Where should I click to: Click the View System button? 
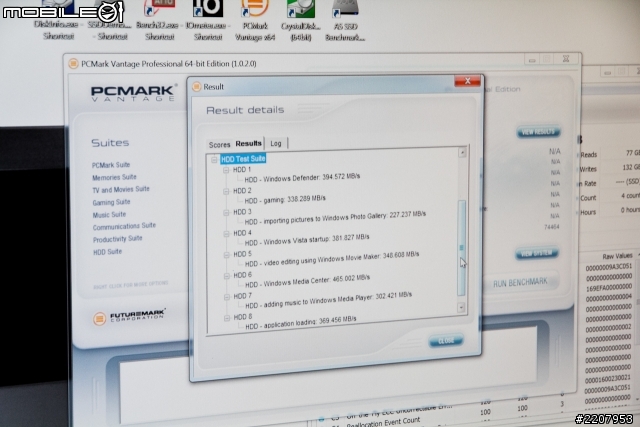[x=537, y=253]
